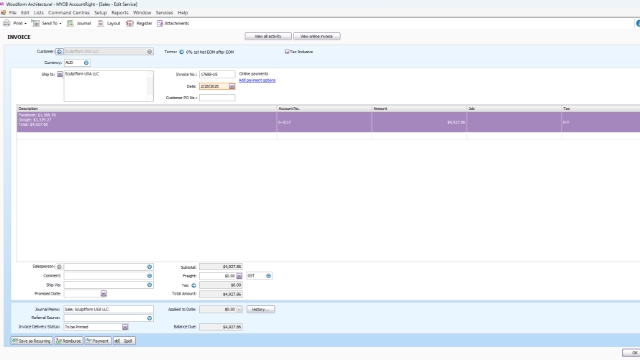Open the Salesperson dropdown
The width and height of the screenshot is (640, 360).
point(149,267)
